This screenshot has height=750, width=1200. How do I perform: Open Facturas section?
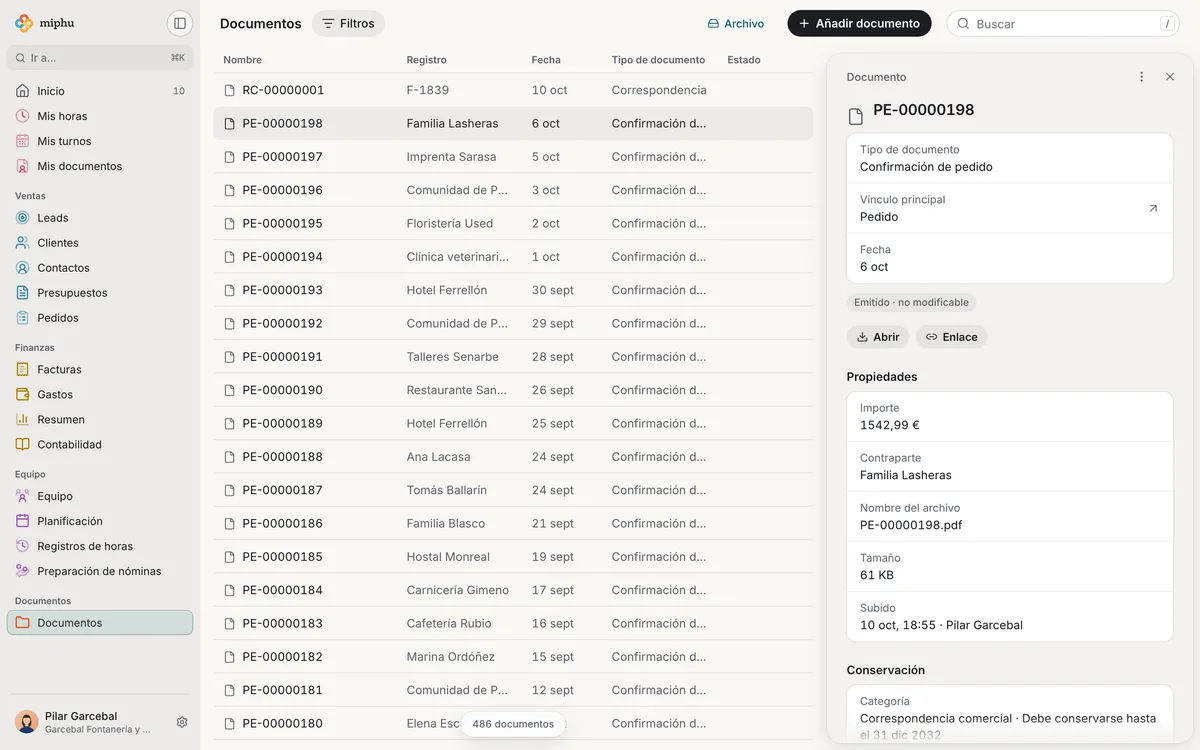coord(100,370)
